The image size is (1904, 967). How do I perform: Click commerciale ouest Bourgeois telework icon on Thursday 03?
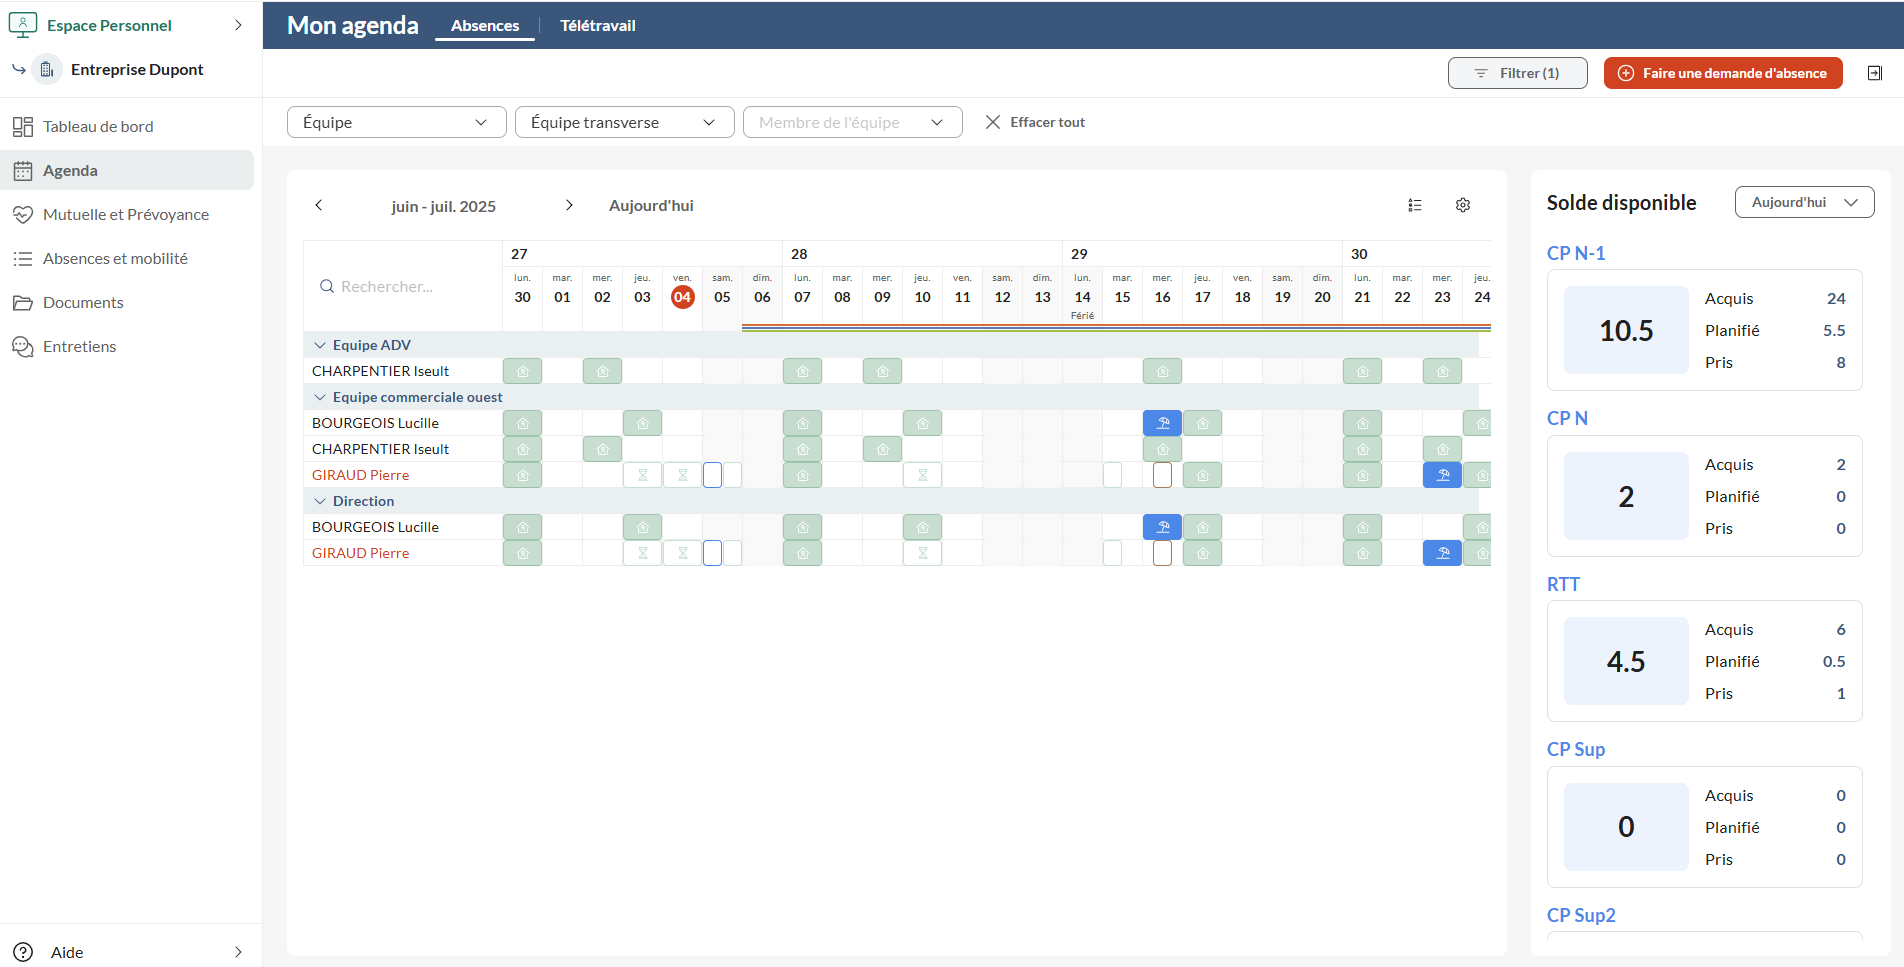coord(643,423)
